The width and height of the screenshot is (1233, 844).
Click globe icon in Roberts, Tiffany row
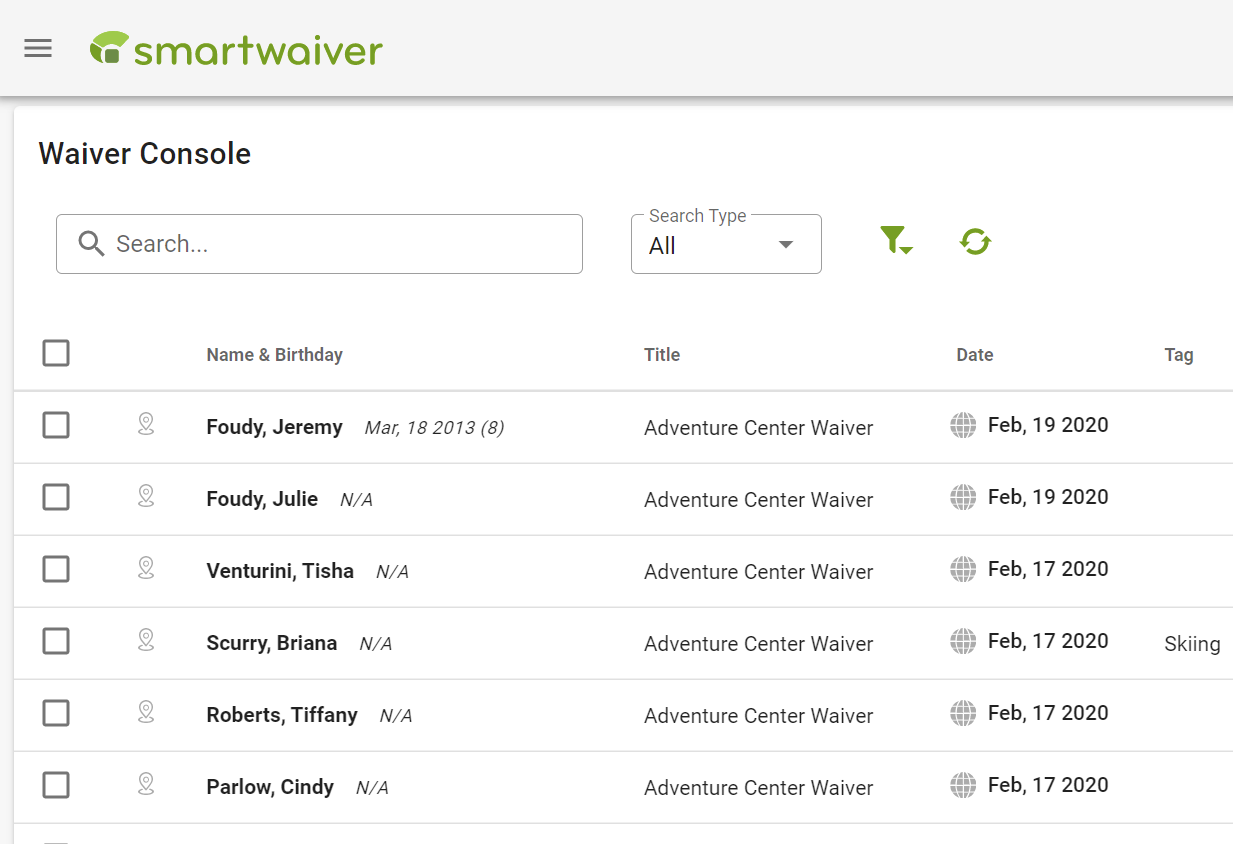click(x=963, y=714)
